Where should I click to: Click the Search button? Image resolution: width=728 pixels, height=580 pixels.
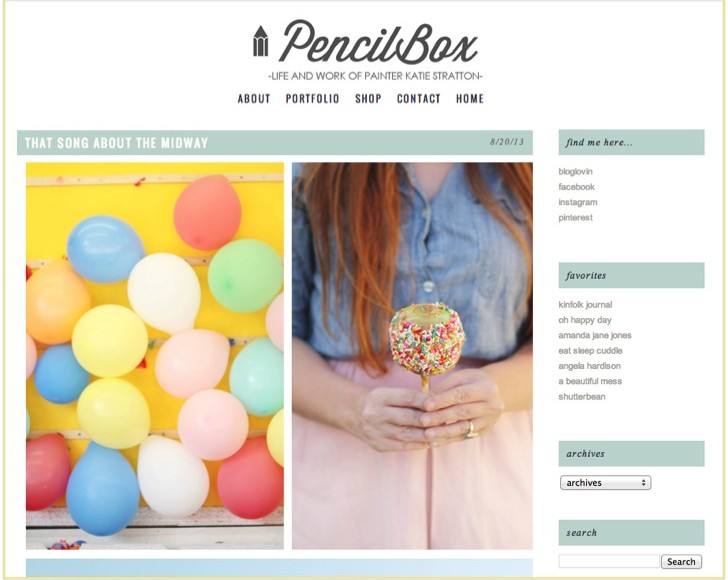(x=681, y=561)
